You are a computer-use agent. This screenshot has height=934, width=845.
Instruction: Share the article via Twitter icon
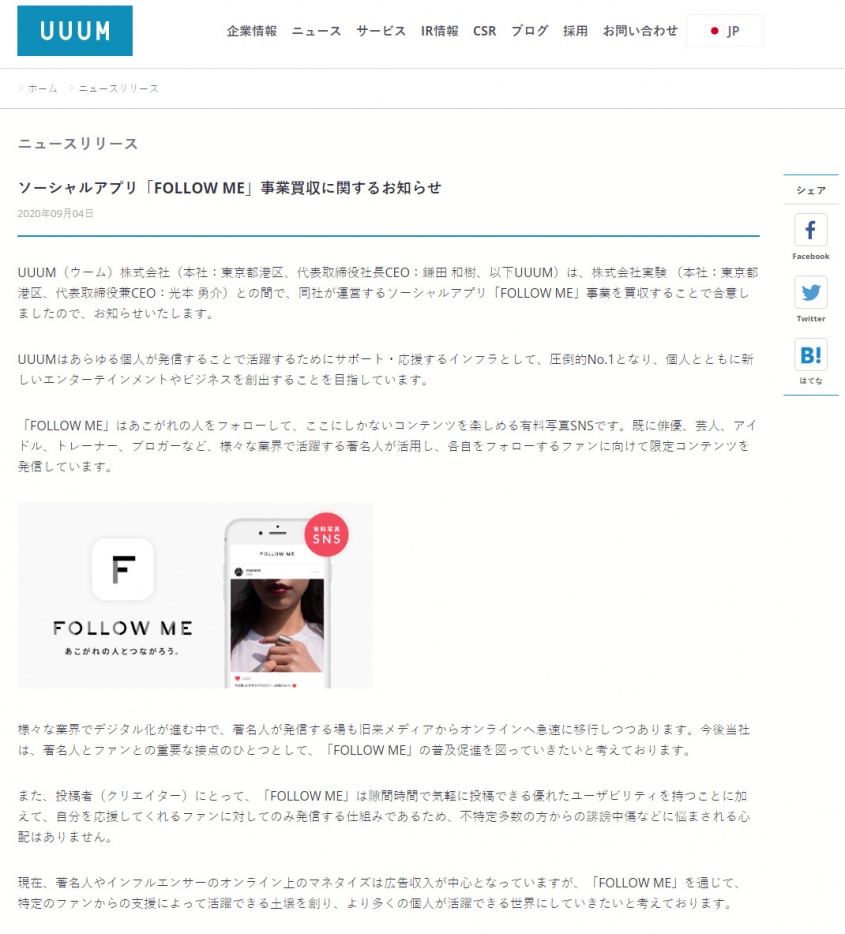(x=810, y=292)
